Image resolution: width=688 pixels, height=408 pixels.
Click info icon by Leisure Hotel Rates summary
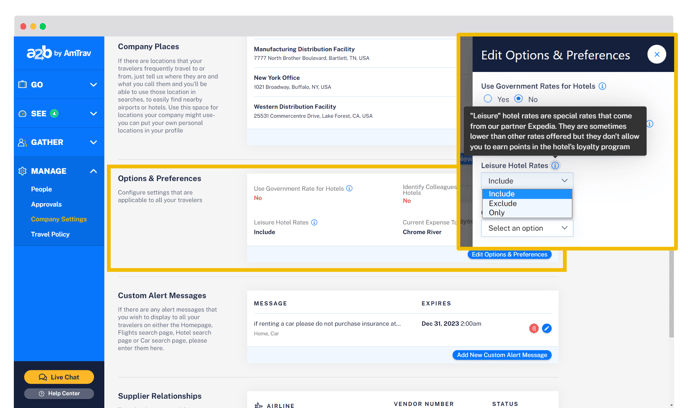(x=314, y=222)
